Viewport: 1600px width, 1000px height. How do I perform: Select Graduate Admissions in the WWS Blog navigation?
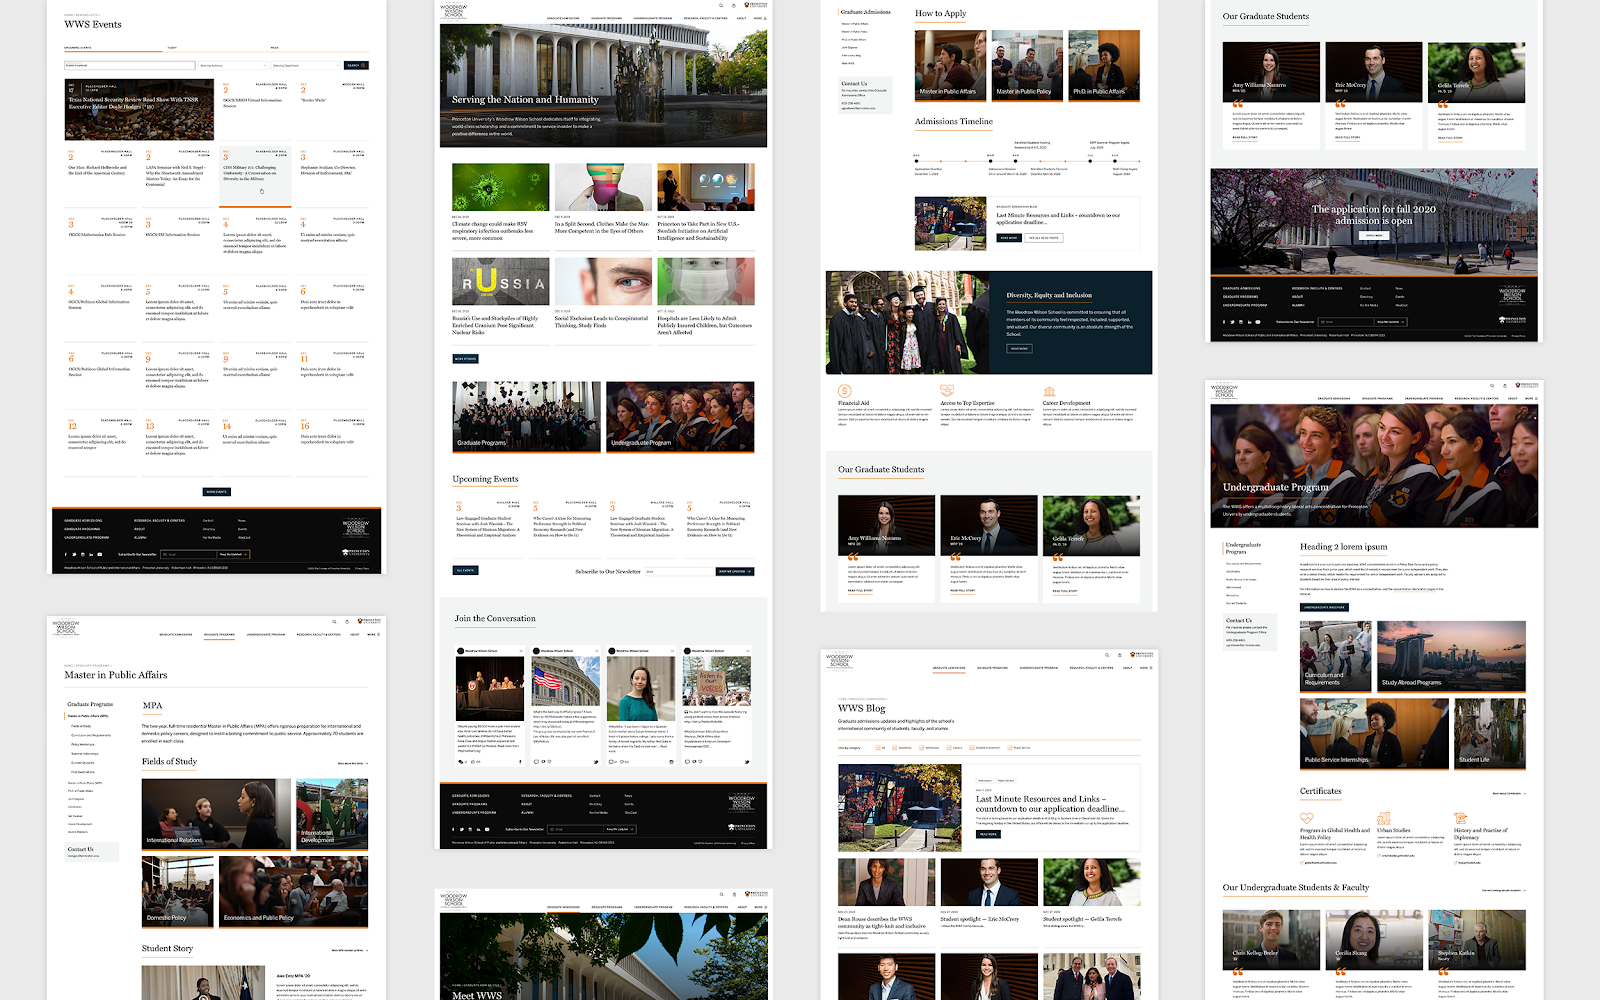[x=949, y=668]
